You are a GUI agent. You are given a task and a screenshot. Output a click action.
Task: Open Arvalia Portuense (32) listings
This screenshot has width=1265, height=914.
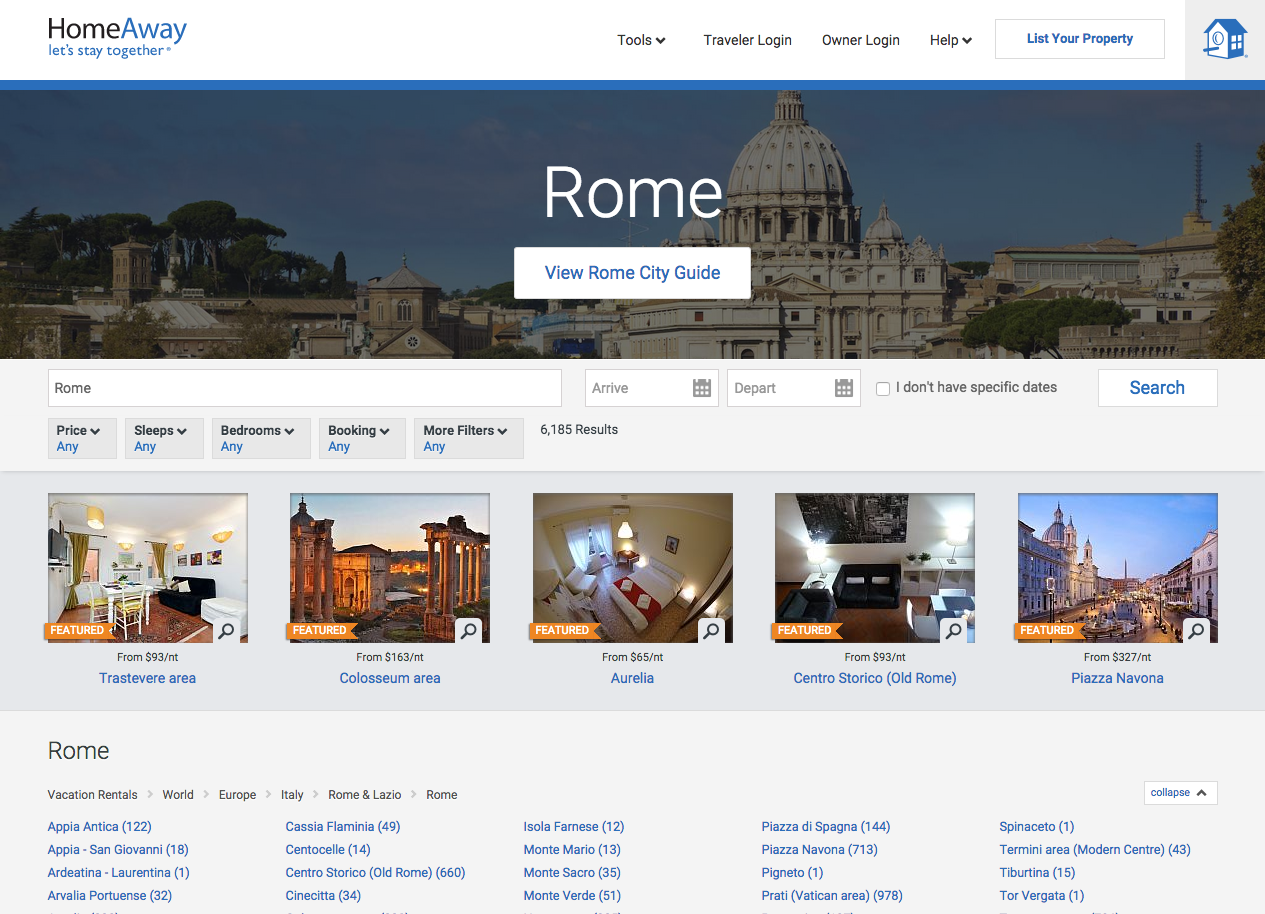click(x=110, y=896)
